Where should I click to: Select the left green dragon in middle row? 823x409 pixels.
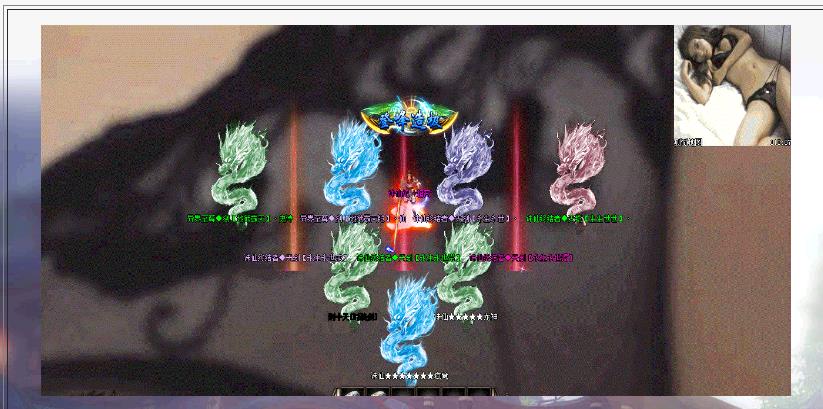351,267
